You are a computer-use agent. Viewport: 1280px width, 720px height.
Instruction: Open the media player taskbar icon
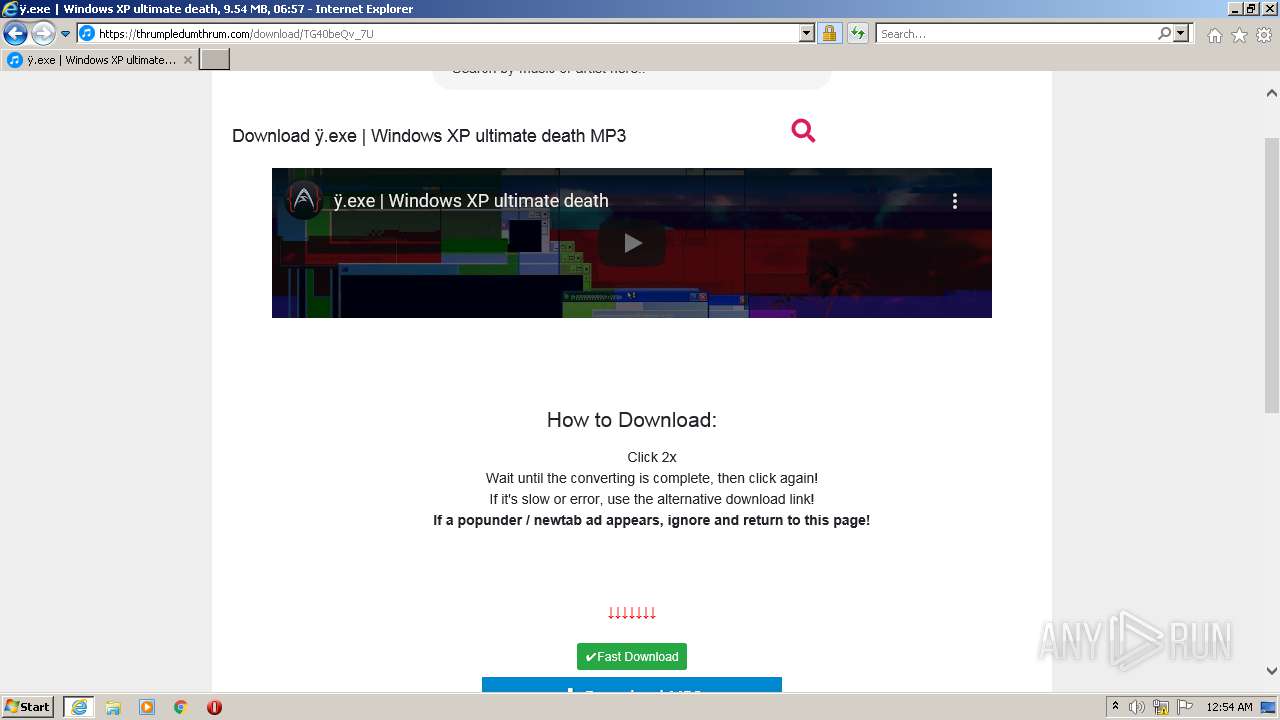(147, 707)
